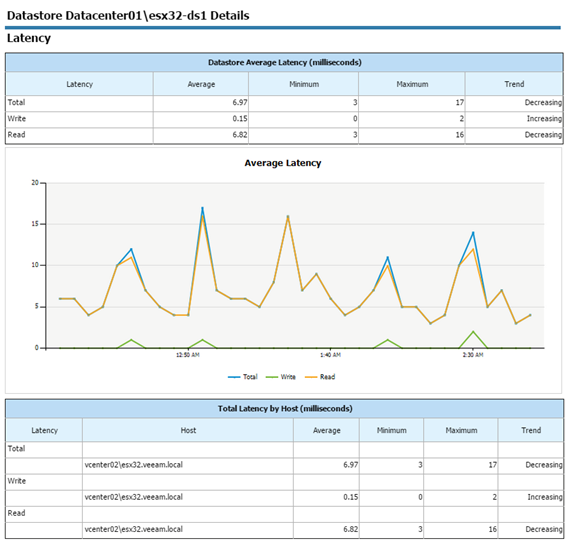Click the Read legend orange color swatch
The width and height of the screenshot is (567, 541).
[x=311, y=377]
